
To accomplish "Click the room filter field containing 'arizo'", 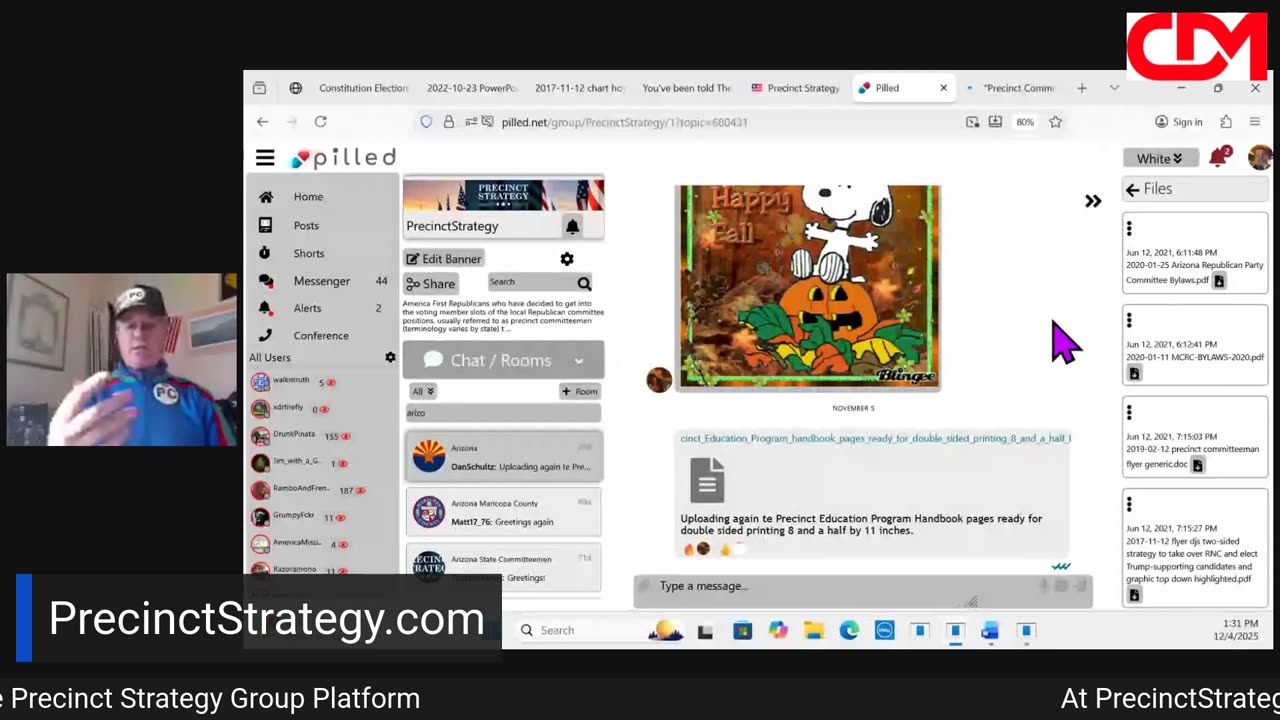I will pos(503,413).
